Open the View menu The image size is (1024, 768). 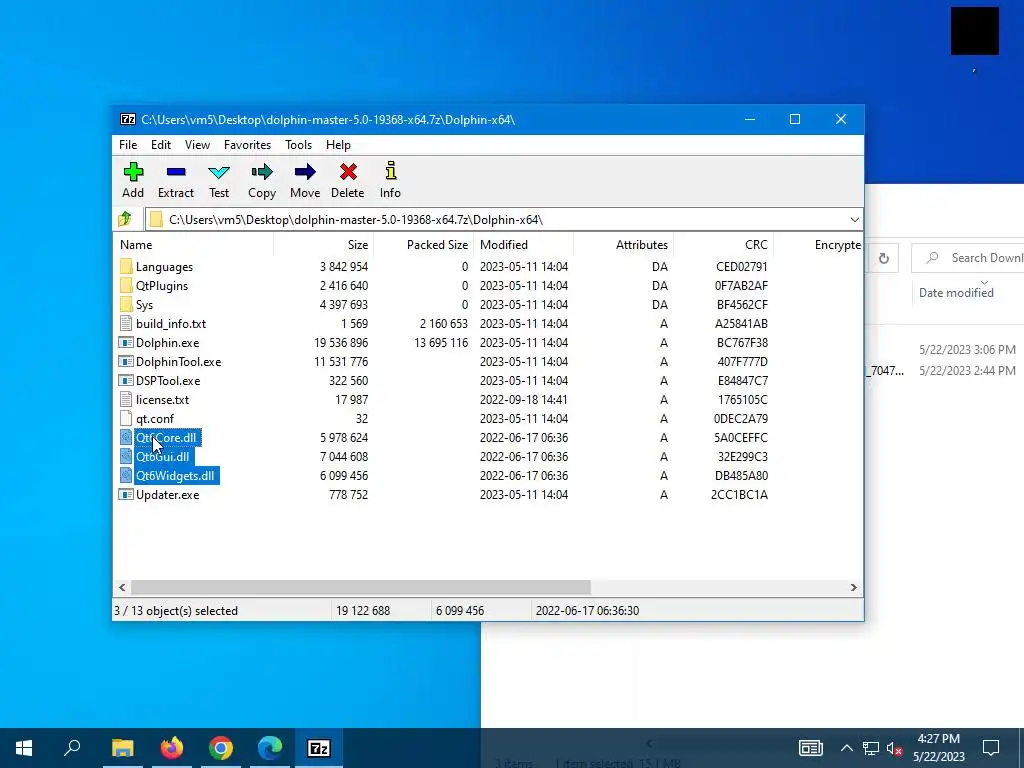click(197, 145)
